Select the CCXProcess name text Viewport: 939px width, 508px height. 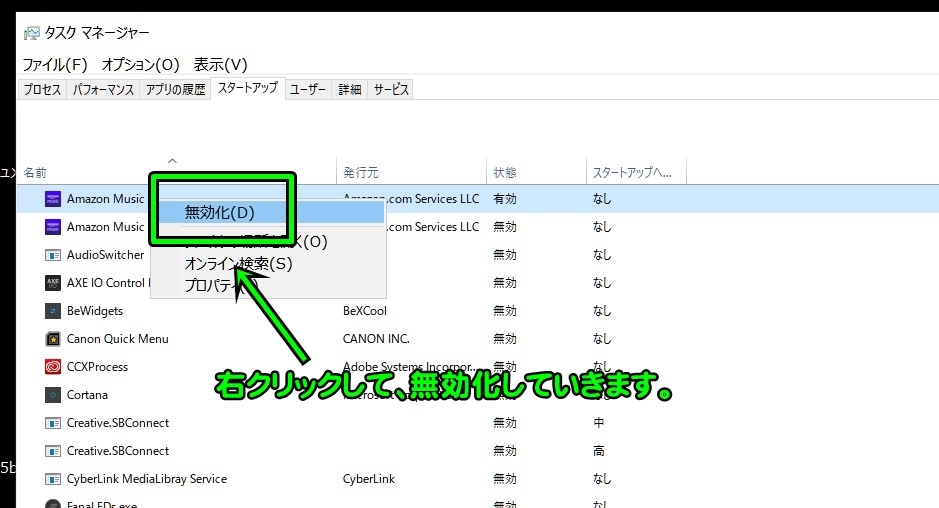tap(97, 367)
